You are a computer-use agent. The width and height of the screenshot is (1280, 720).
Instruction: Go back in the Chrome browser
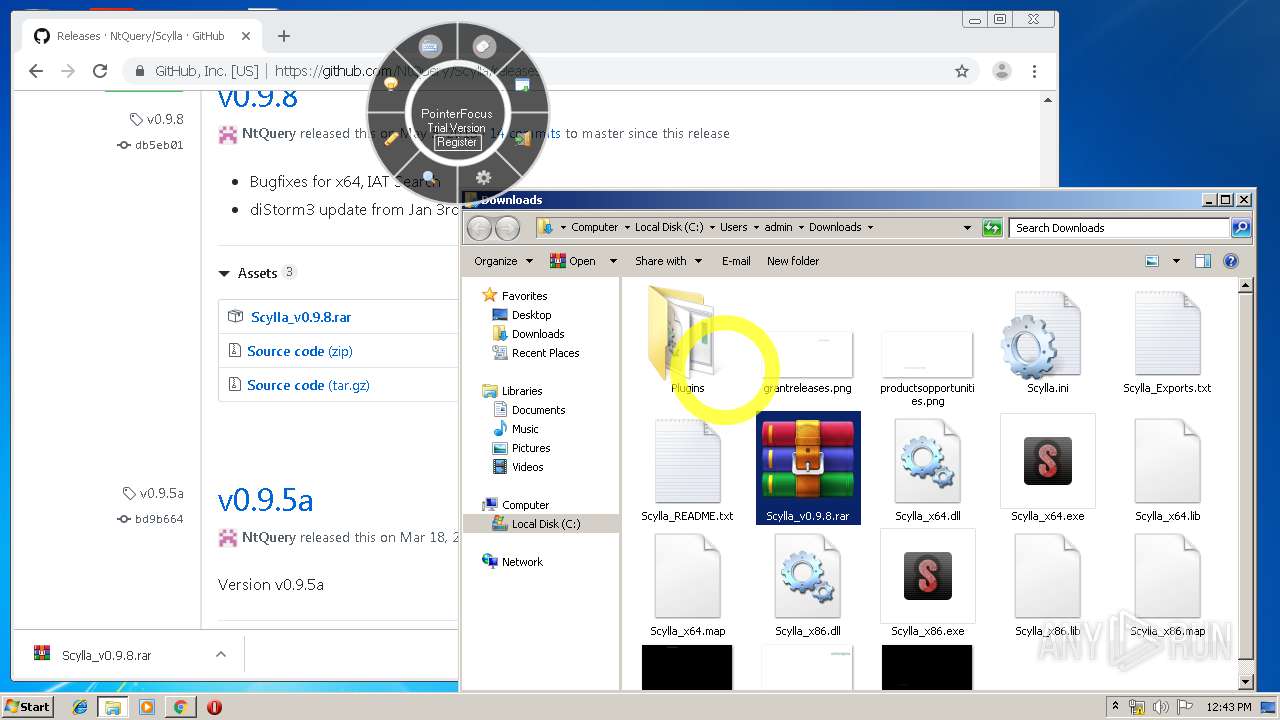pyautogui.click(x=36, y=71)
